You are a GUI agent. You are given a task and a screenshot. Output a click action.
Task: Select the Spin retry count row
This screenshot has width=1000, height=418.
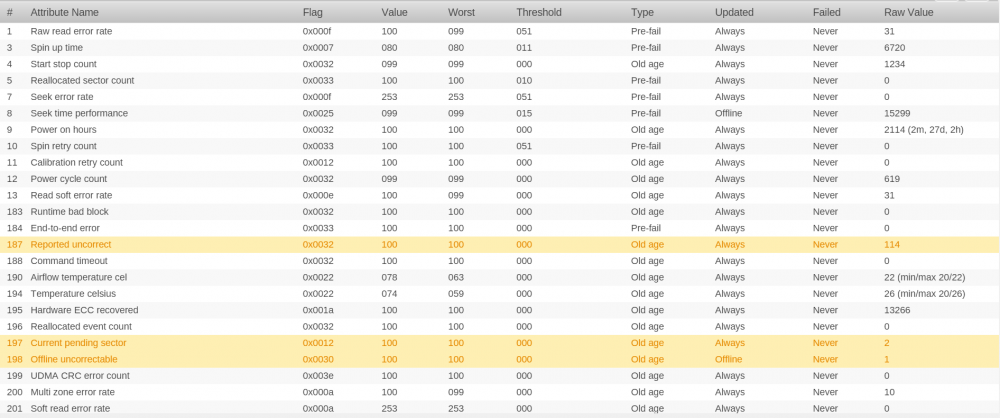pyautogui.click(x=500, y=146)
